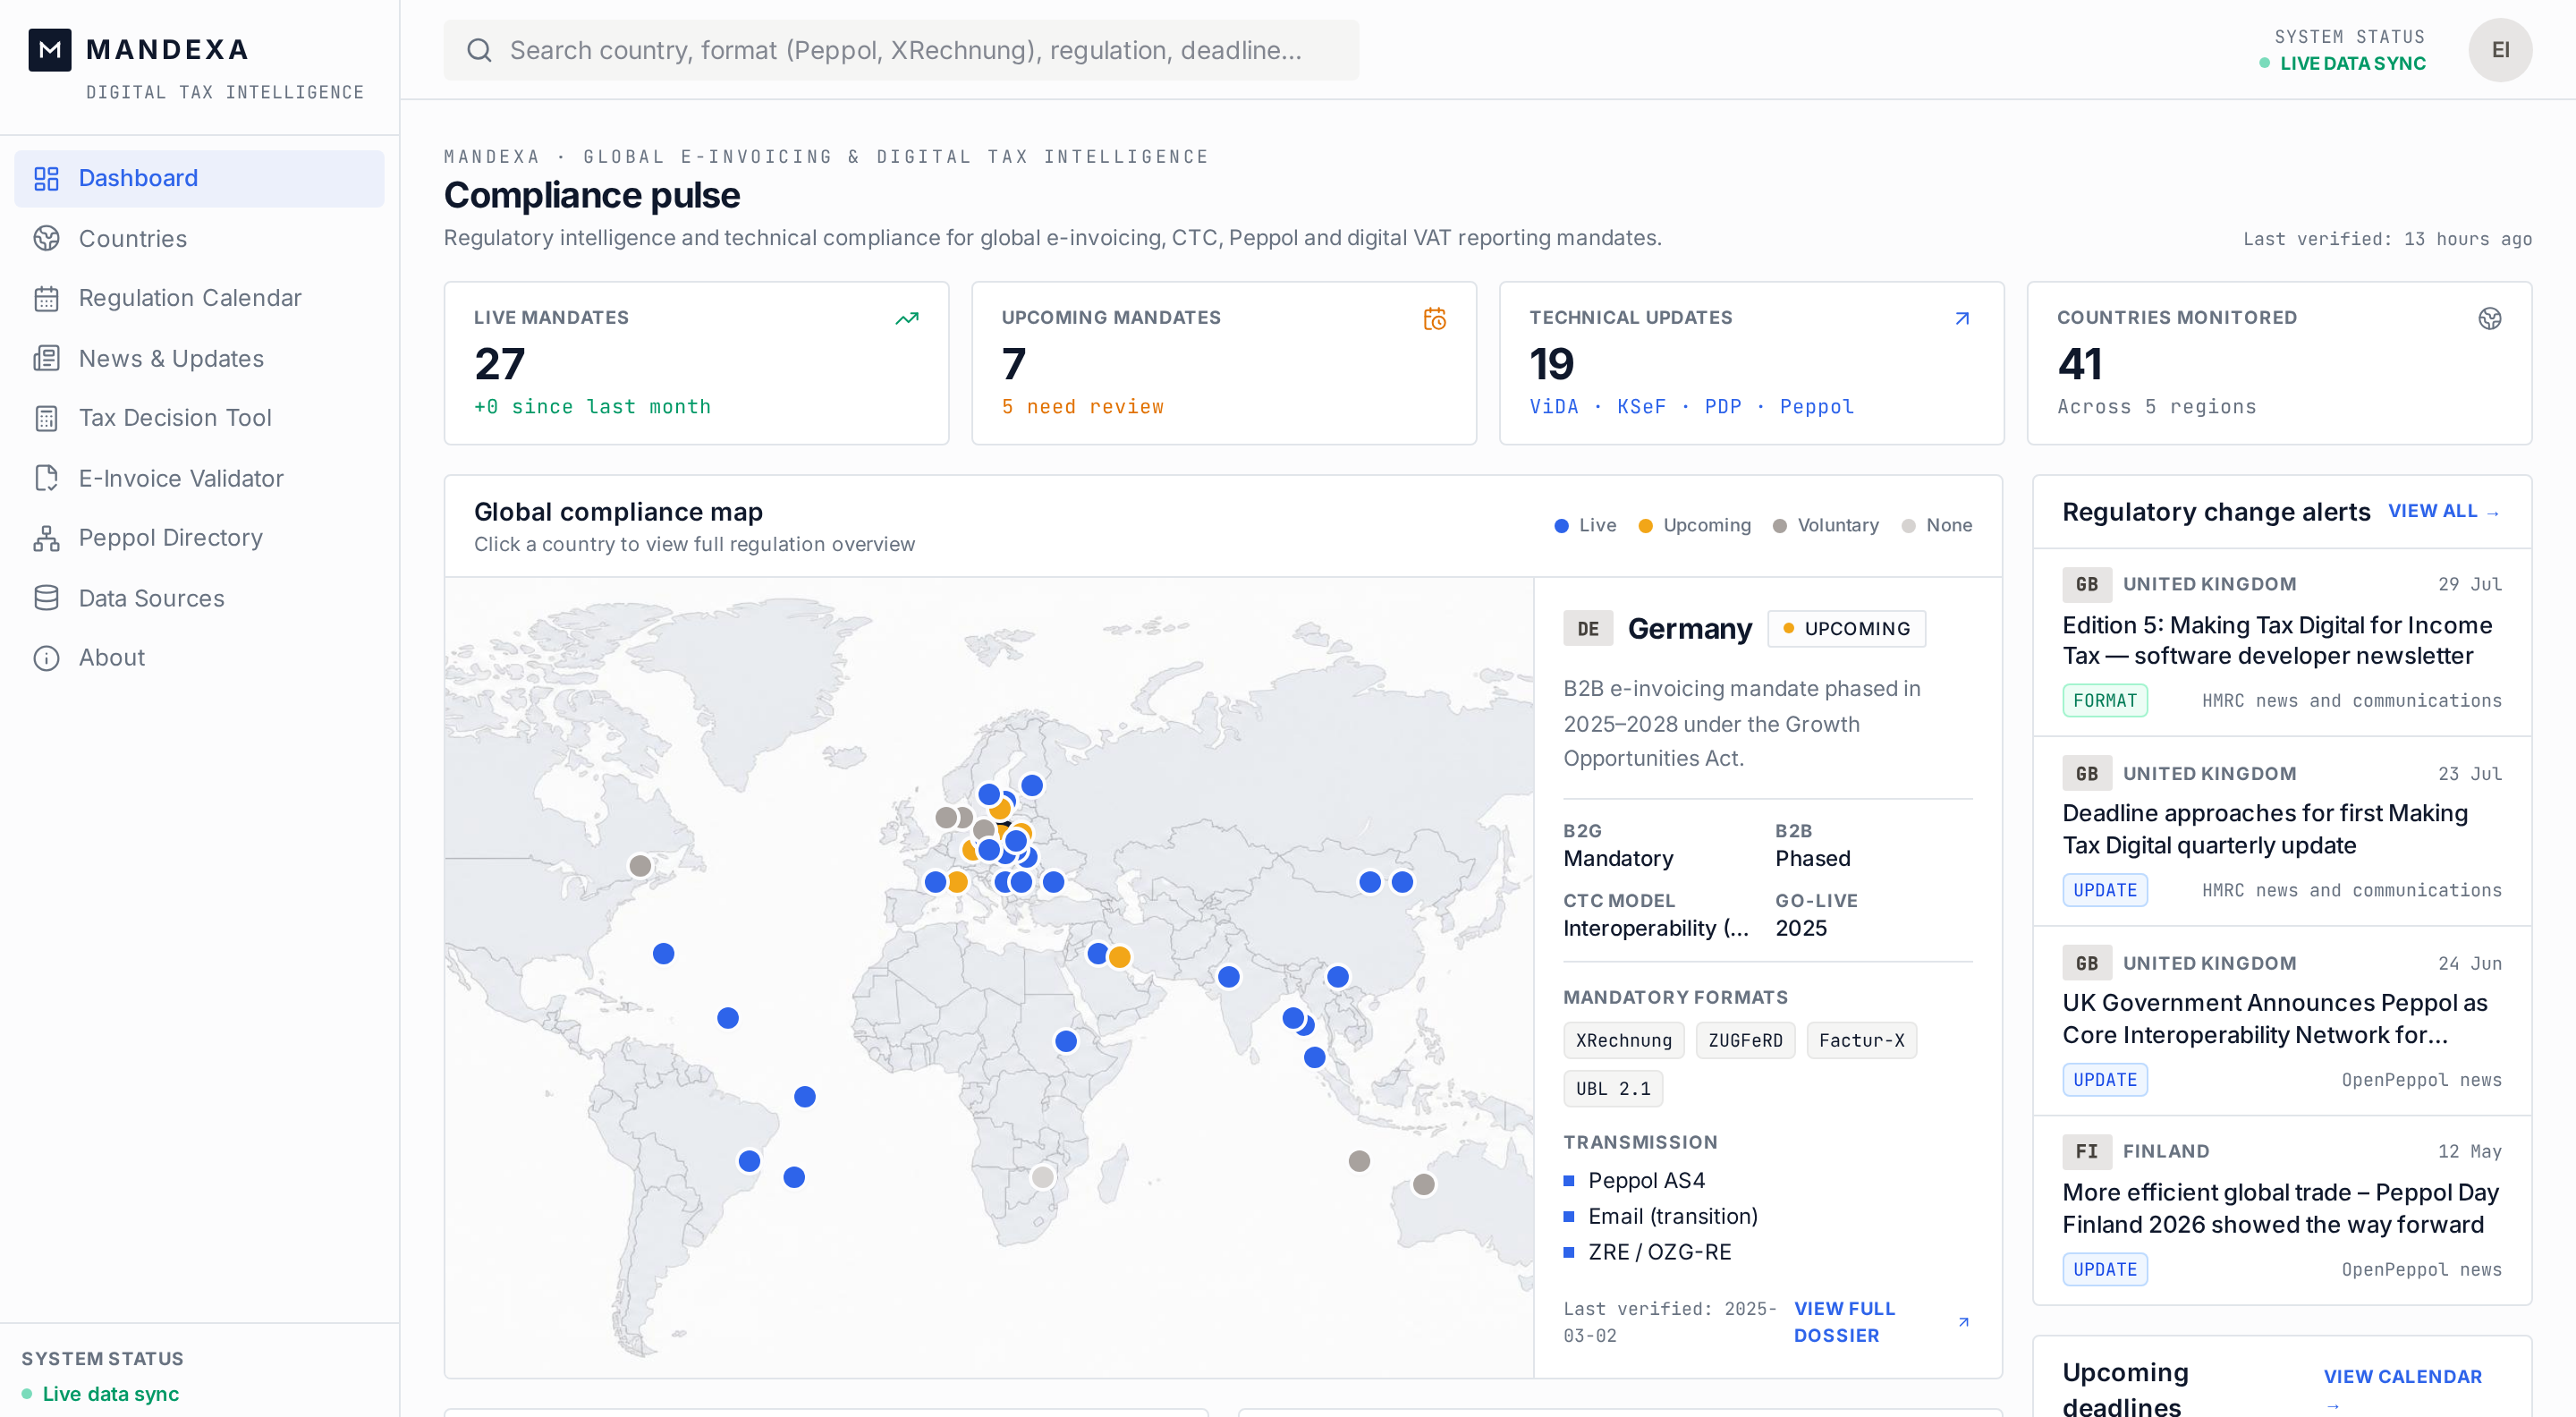Screen dimensions: 2576x1417
Task: Click the globe icon on Countries Monitored card
Action: pyautogui.click(x=2490, y=318)
